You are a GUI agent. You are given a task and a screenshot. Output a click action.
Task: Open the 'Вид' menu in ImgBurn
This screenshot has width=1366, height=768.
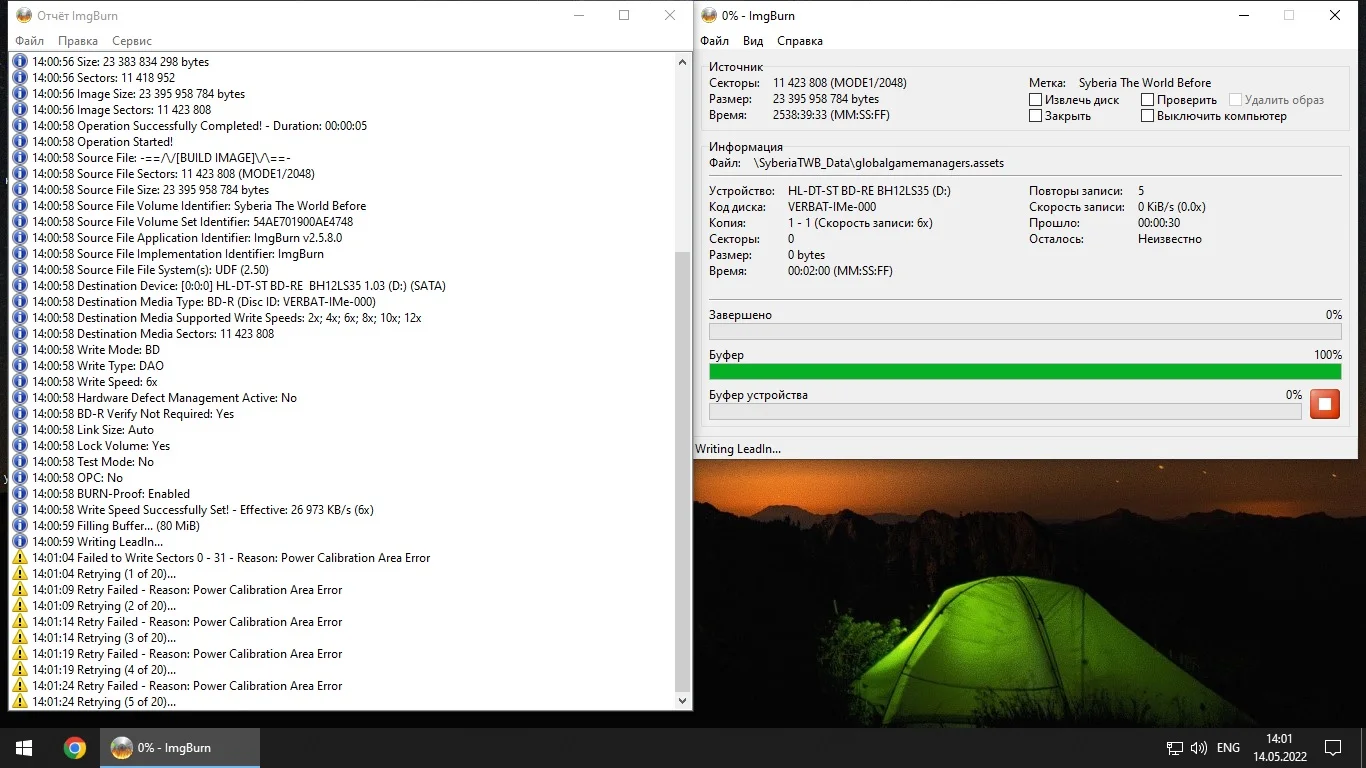tap(753, 41)
